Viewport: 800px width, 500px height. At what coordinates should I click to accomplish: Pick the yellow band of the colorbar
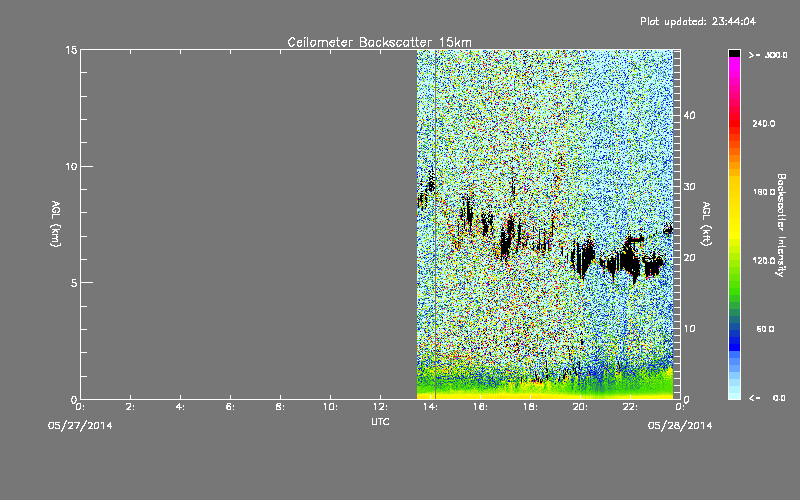tap(734, 207)
